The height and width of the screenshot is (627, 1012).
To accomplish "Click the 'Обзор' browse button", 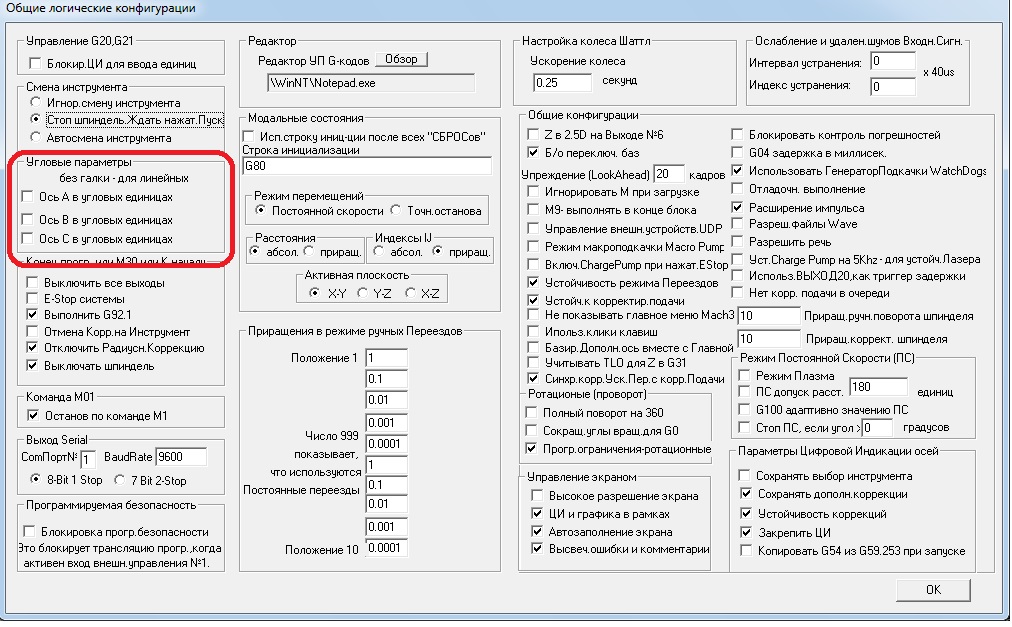I will coord(401,59).
